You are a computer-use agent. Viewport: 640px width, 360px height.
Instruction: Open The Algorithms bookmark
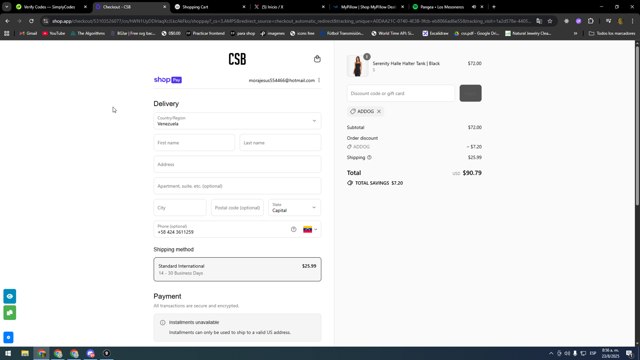click(x=87, y=33)
